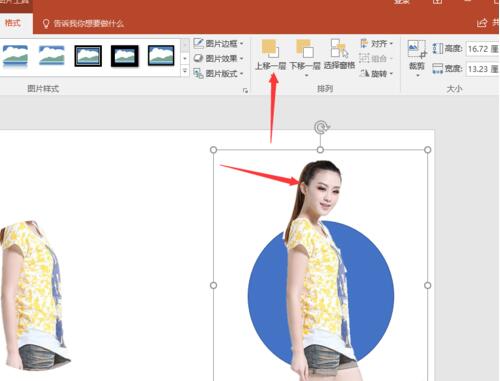Click the 裁剪 crop icon
Screen dimensions: 500x381
[417, 49]
